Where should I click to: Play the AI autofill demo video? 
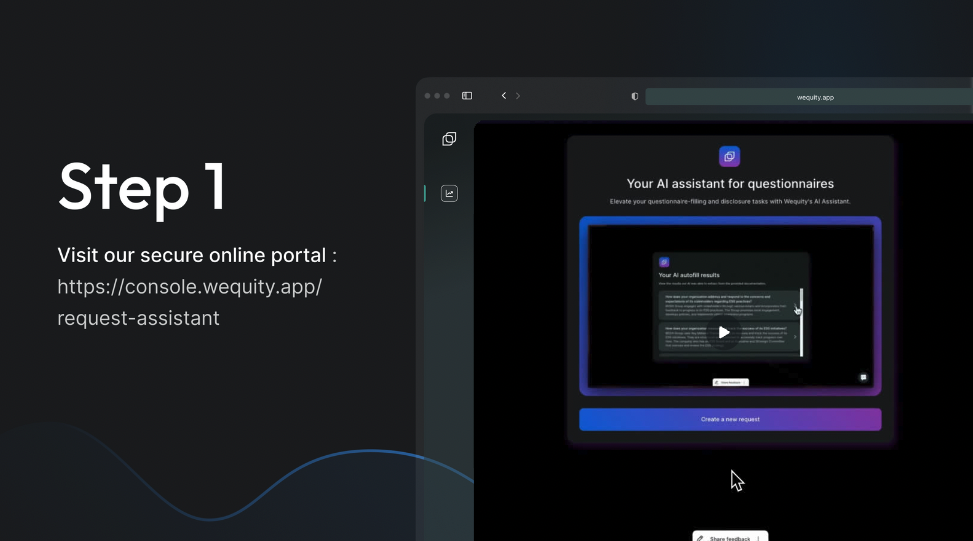724,333
